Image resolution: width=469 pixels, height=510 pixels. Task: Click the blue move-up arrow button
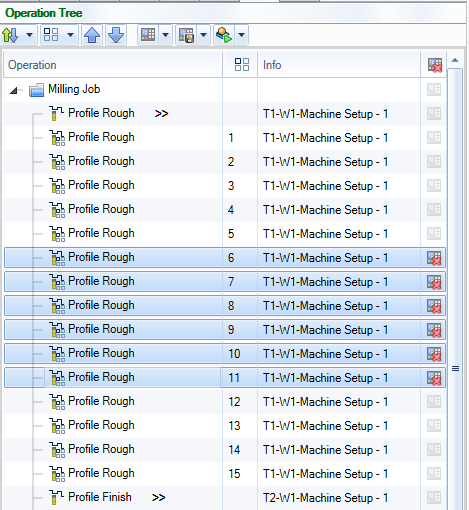92,35
